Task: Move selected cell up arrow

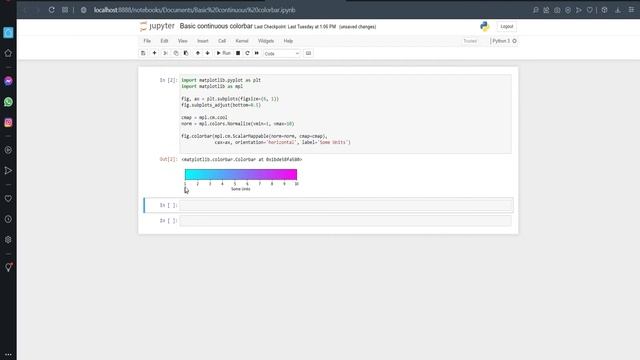Action: 198,53
